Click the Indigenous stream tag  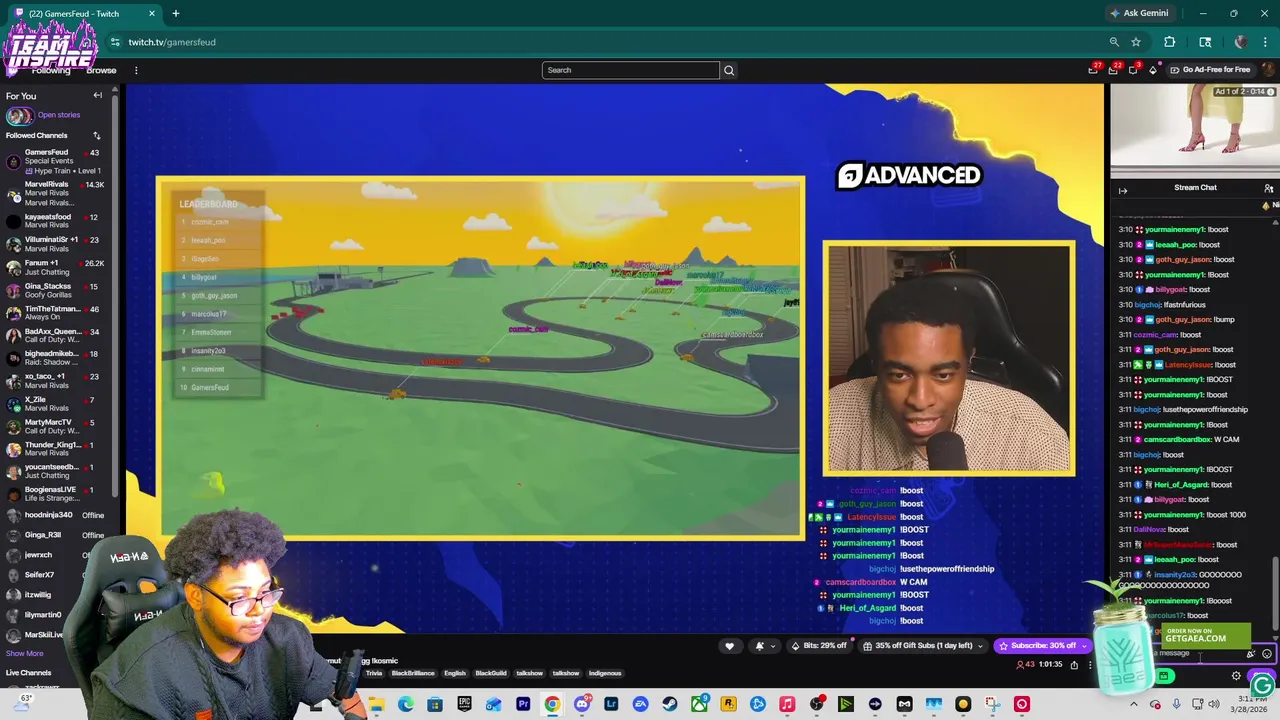click(605, 674)
